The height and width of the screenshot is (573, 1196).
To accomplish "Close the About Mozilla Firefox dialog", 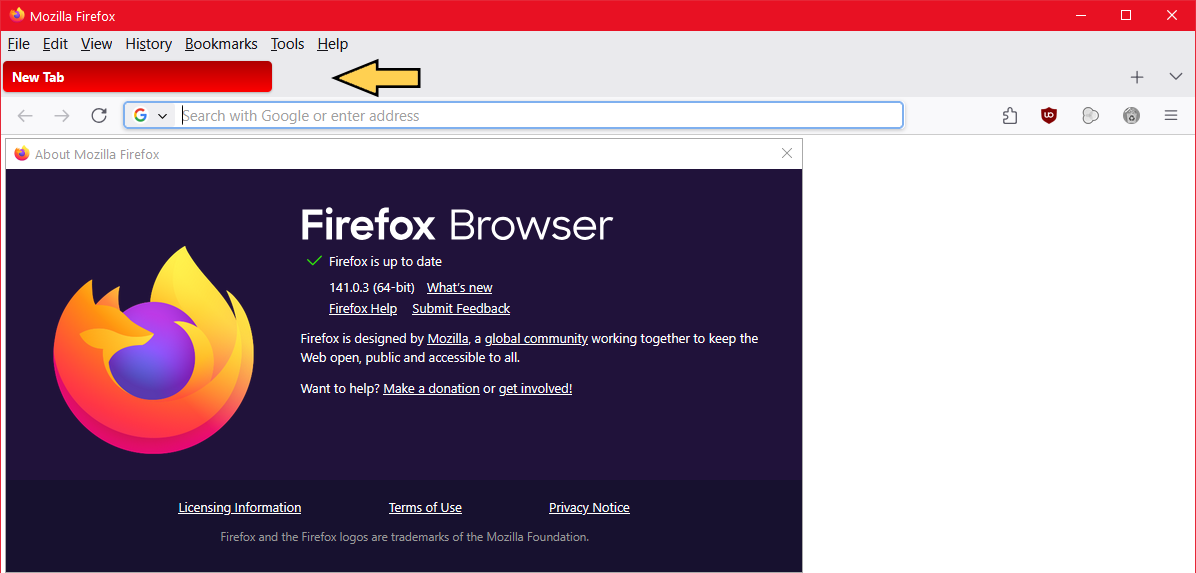I will click(x=787, y=153).
